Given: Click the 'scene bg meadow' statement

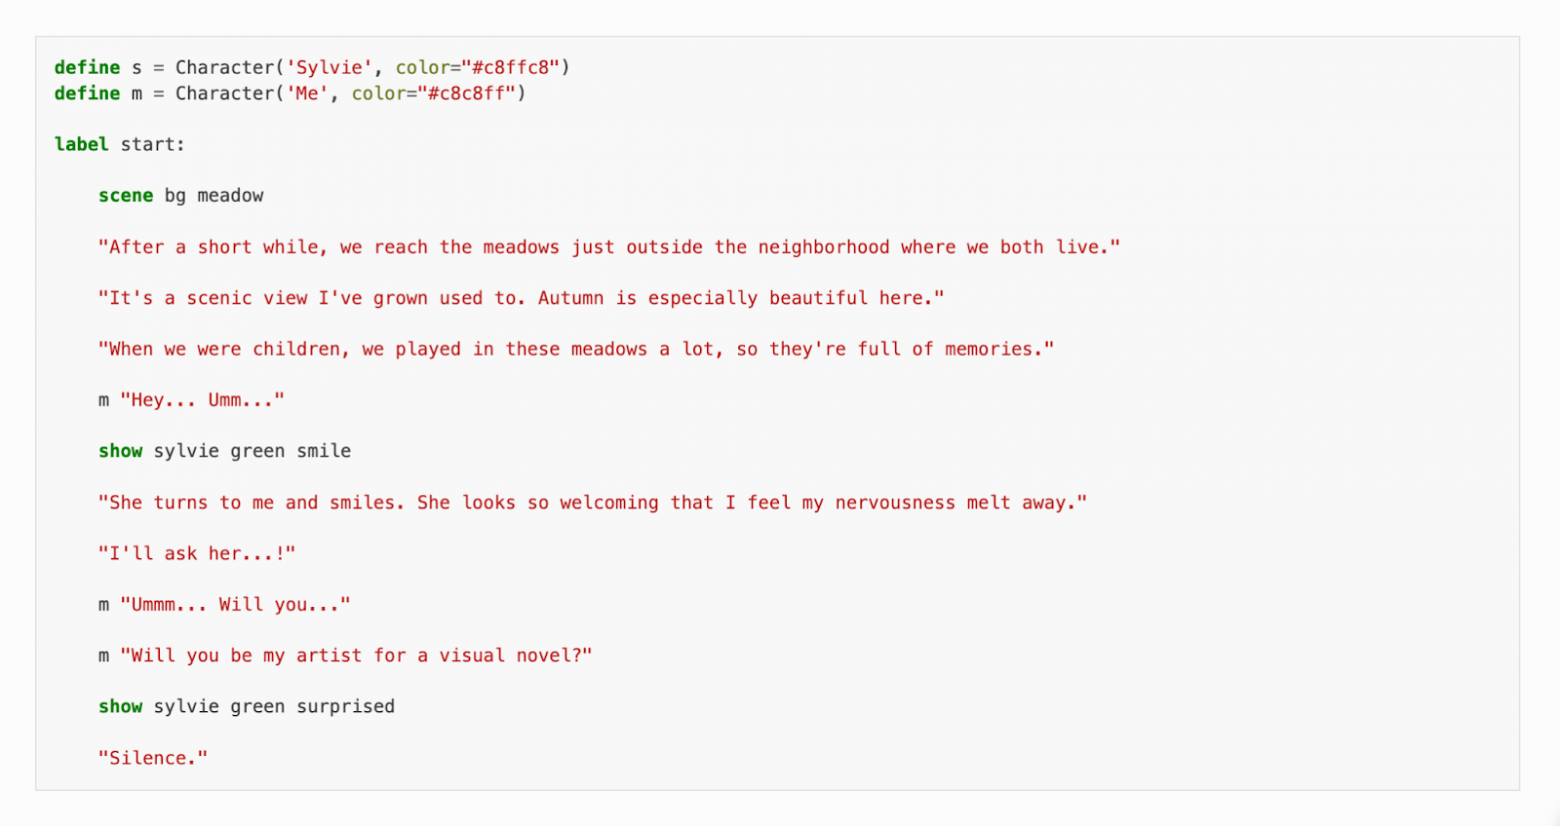Looking at the screenshot, I should pos(181,196).
